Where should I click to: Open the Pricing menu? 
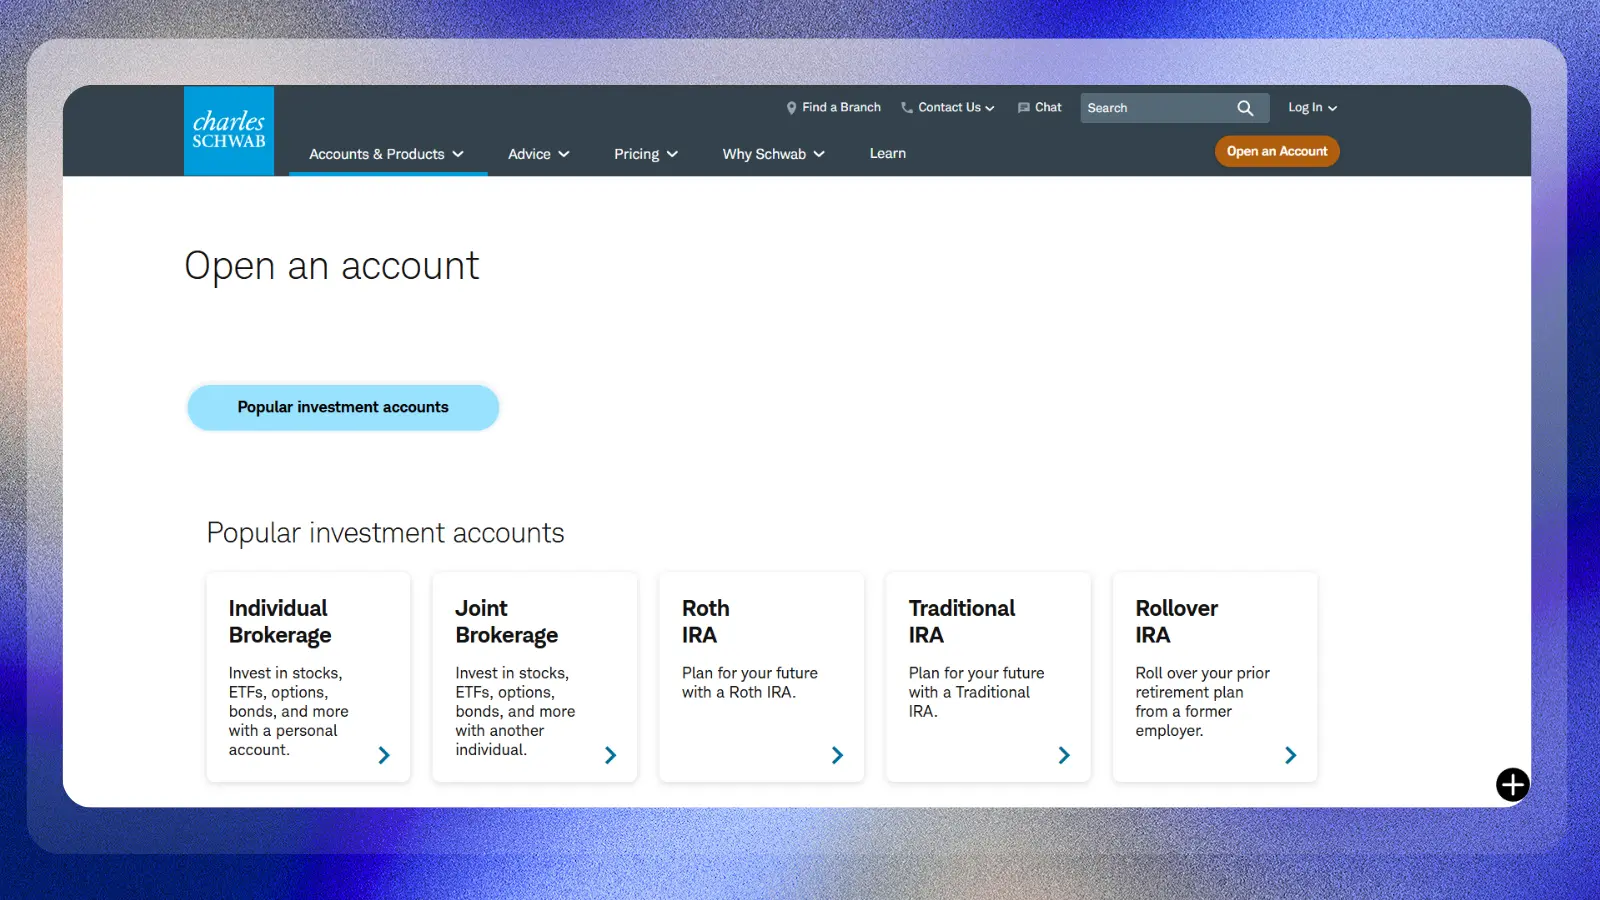646,154
